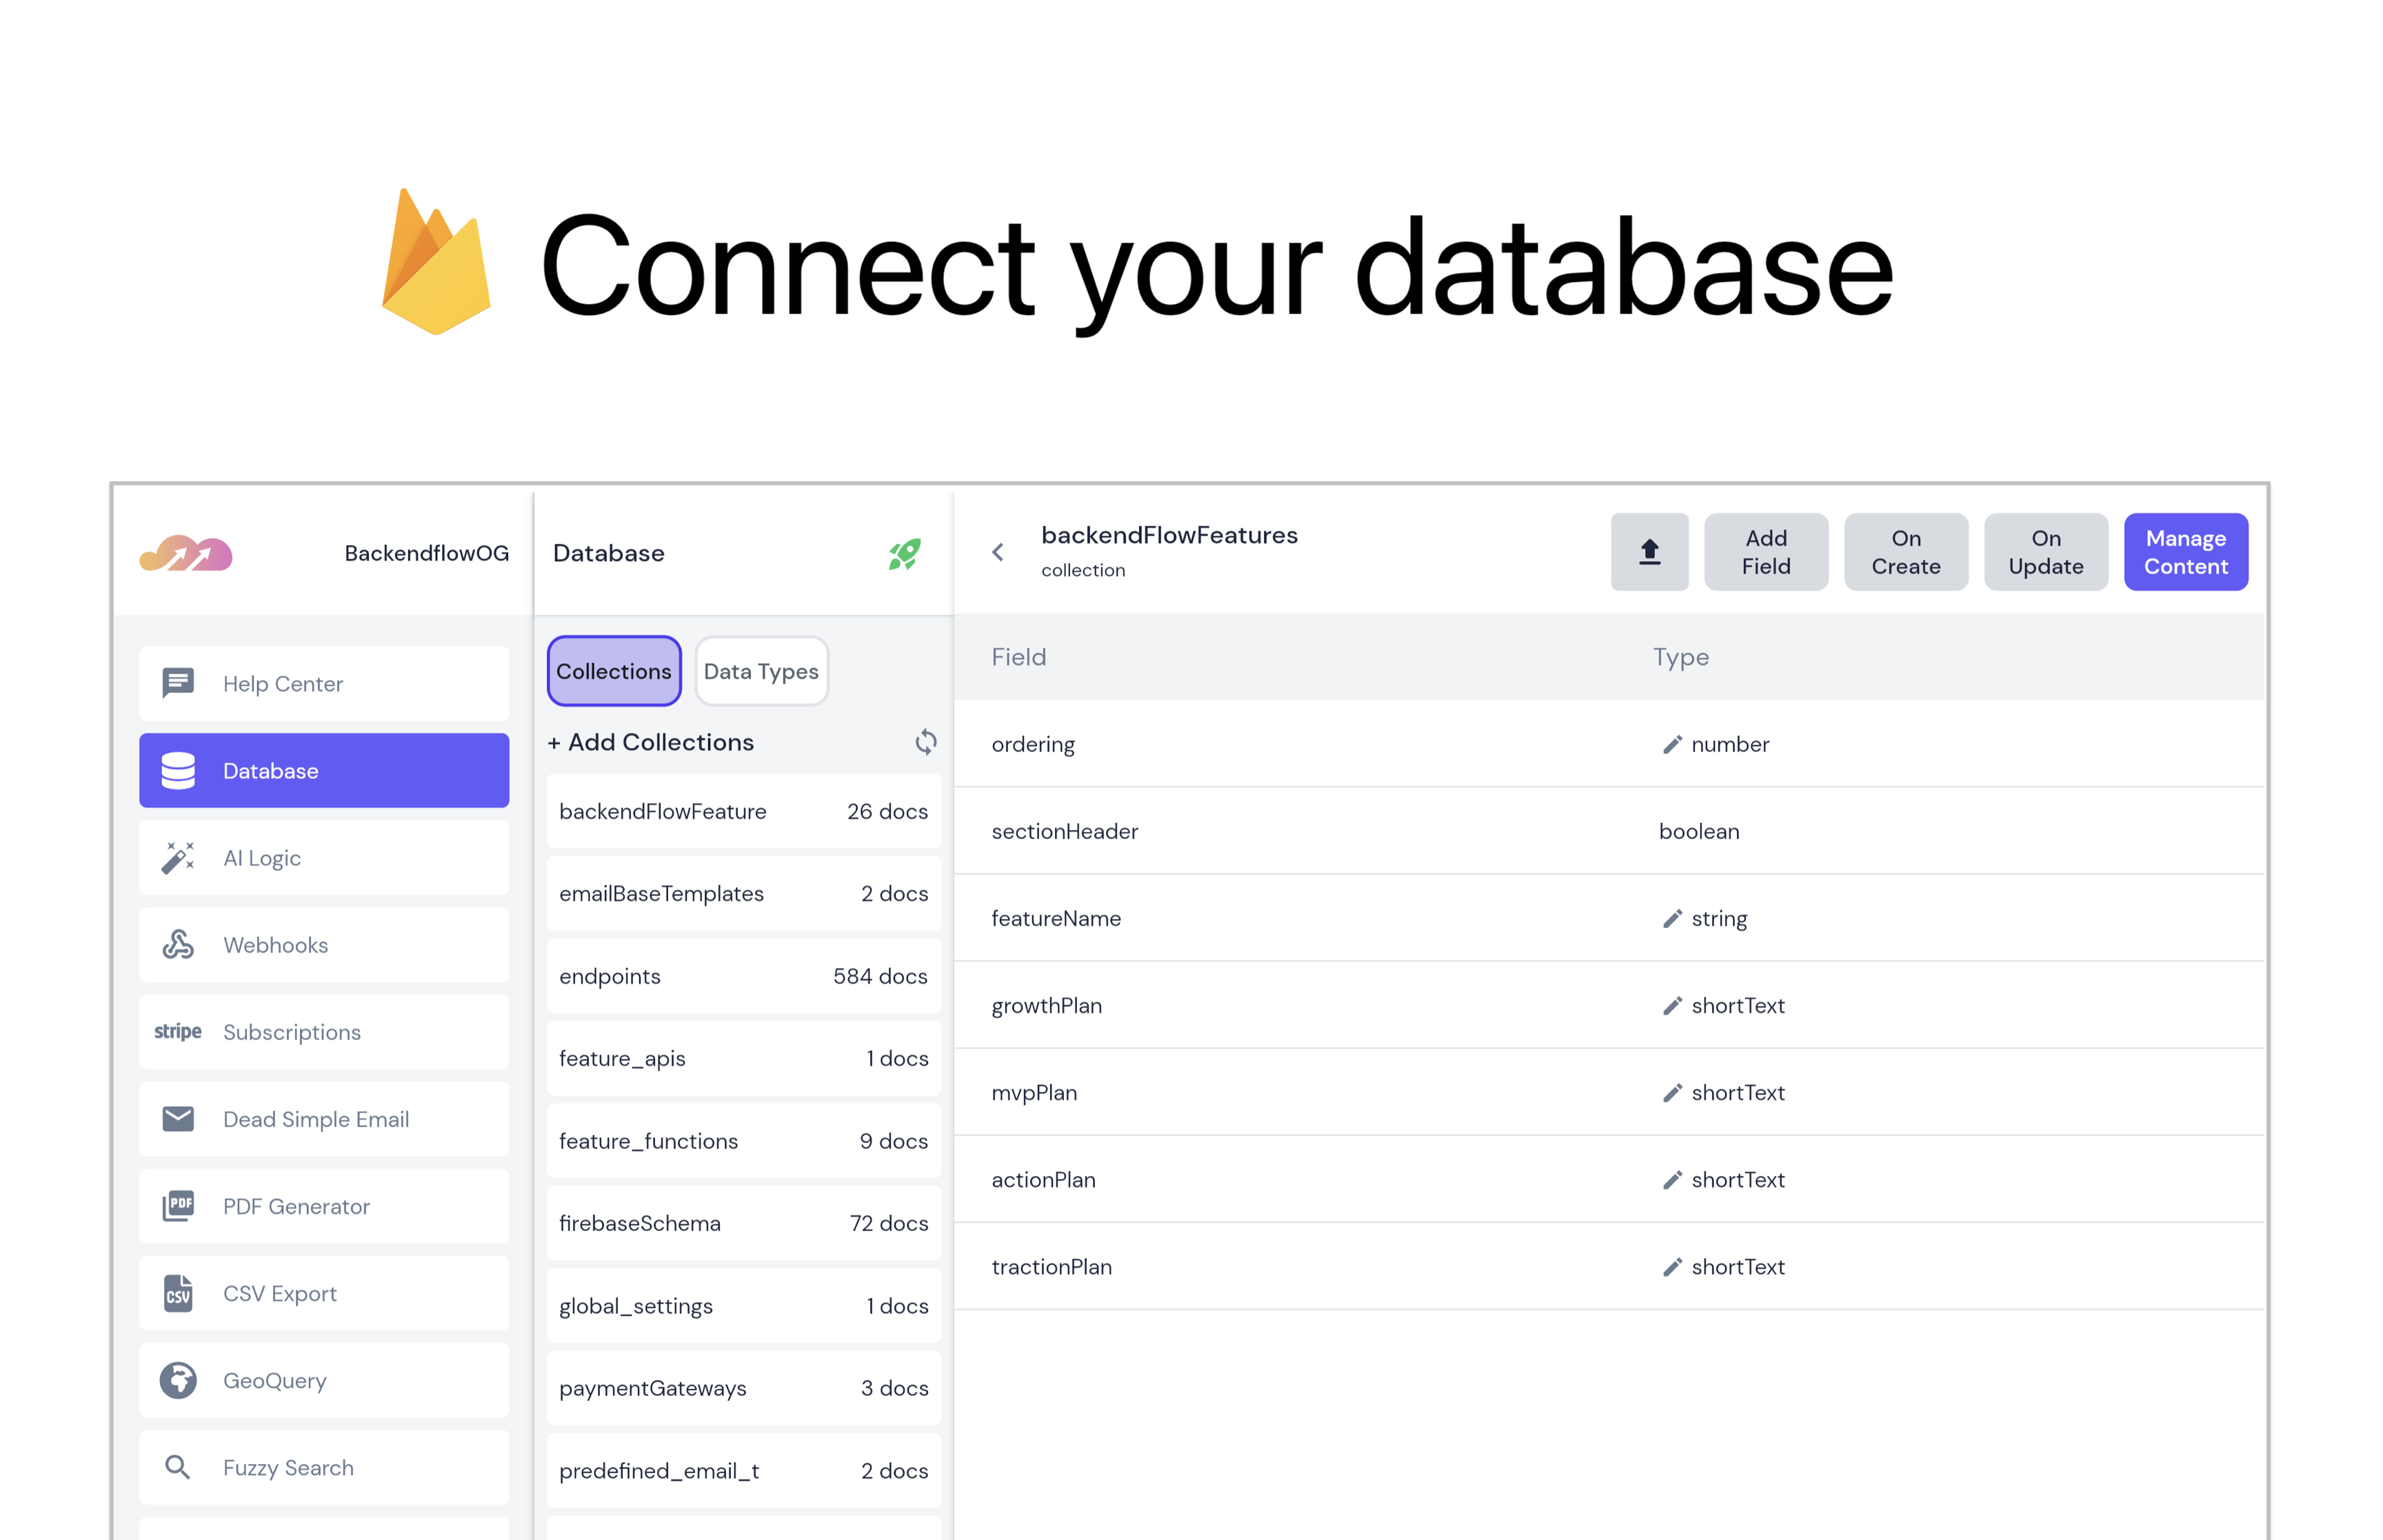Click the Type column header

(x=1680, y=657)
